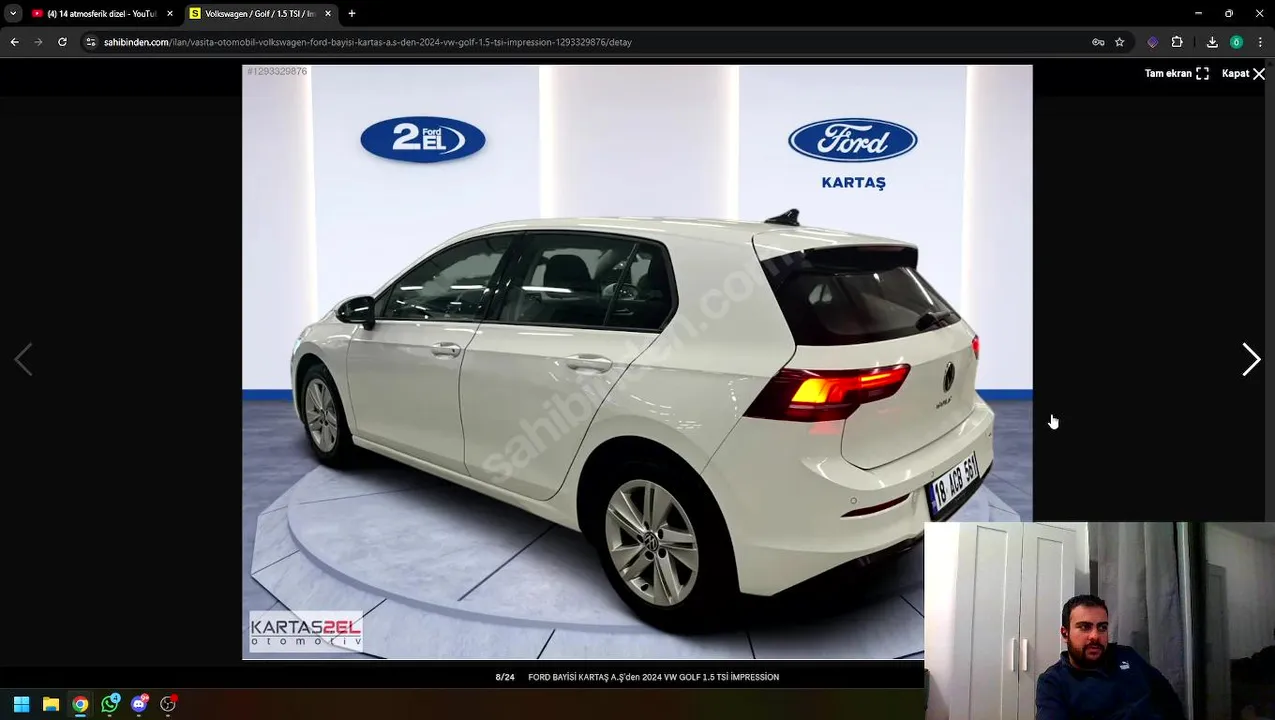Click the sahibinden.com address bar URL
This screenshot has width=1275, height=720.
pos(367,42)
